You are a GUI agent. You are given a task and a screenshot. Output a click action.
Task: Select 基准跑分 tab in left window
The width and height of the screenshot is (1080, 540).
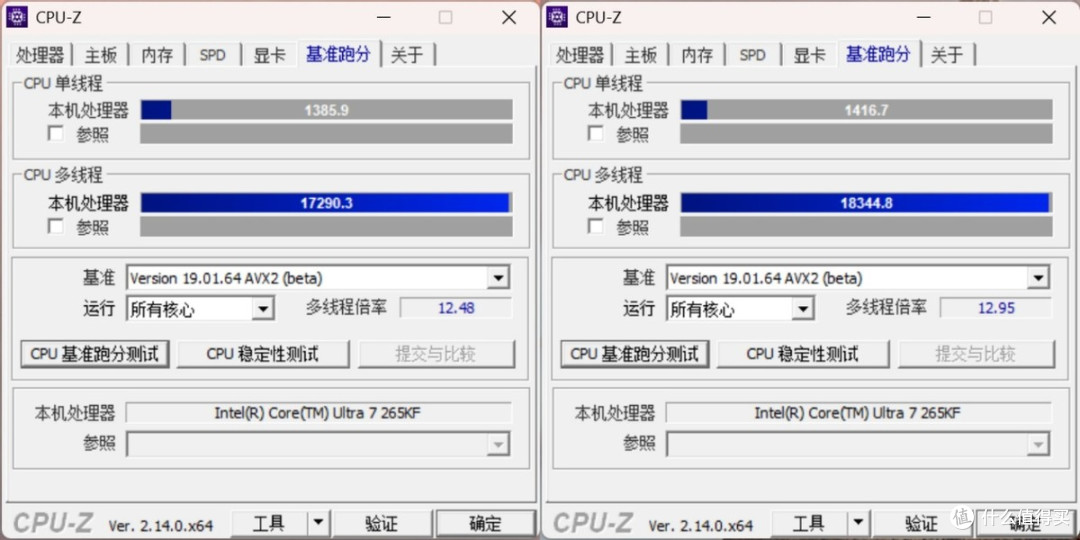[338, 54]
